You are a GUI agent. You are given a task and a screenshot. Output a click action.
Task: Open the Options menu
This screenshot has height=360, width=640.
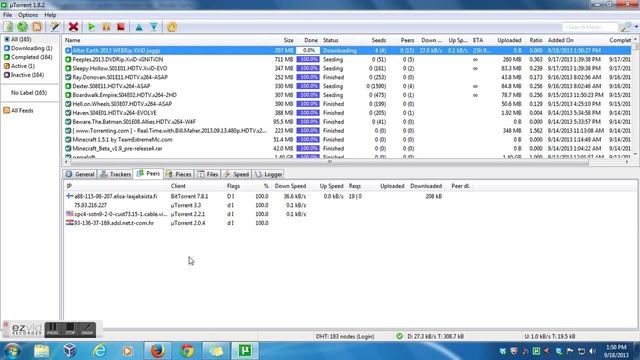click(28, 15)
